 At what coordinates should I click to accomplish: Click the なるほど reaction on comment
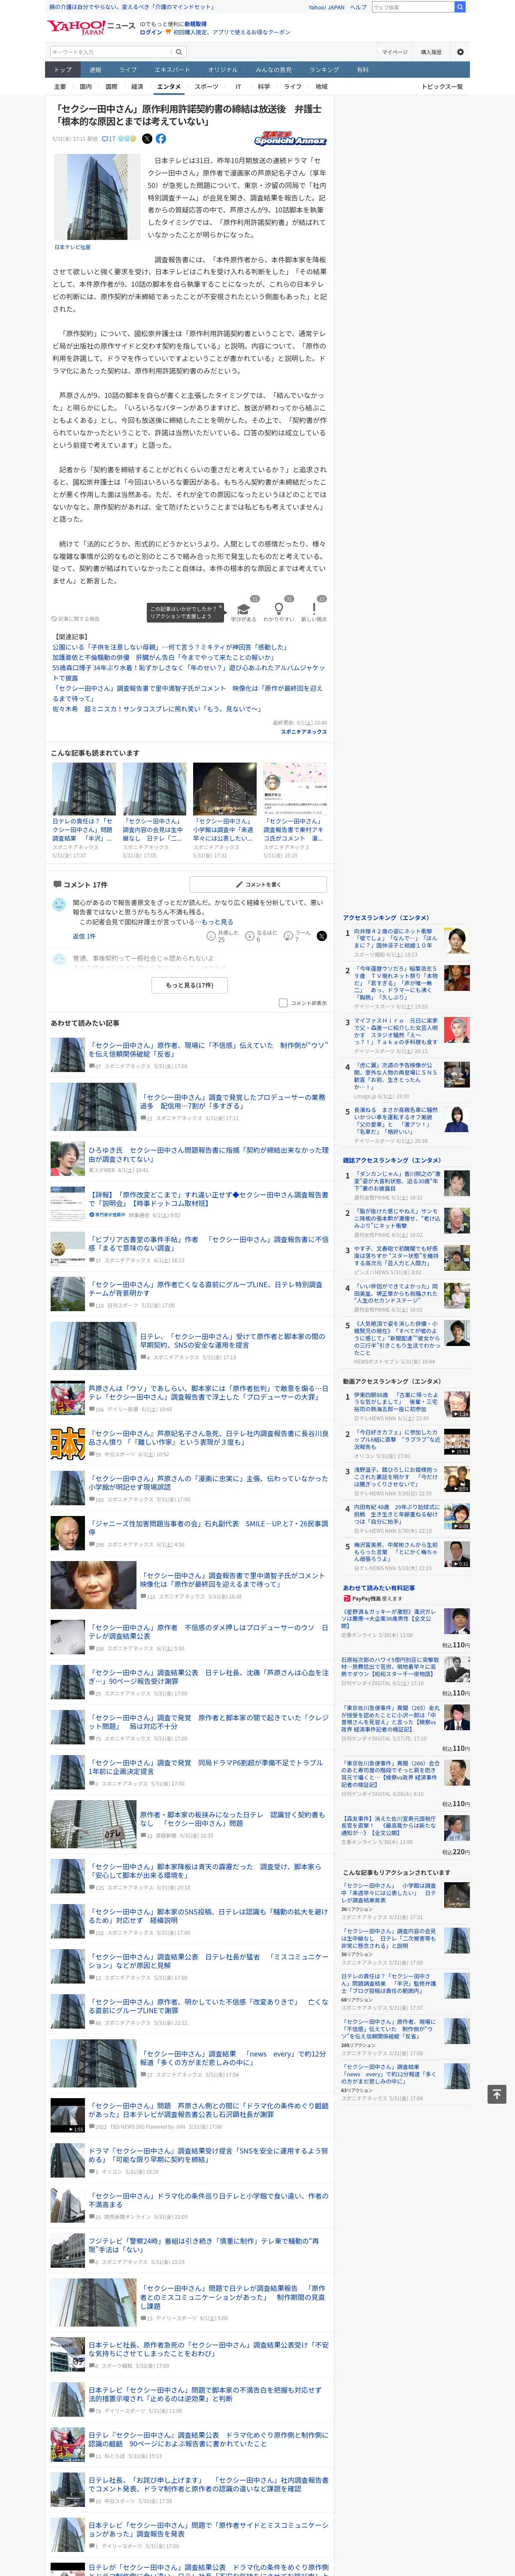pyautogui.click(x=250, y=936)
